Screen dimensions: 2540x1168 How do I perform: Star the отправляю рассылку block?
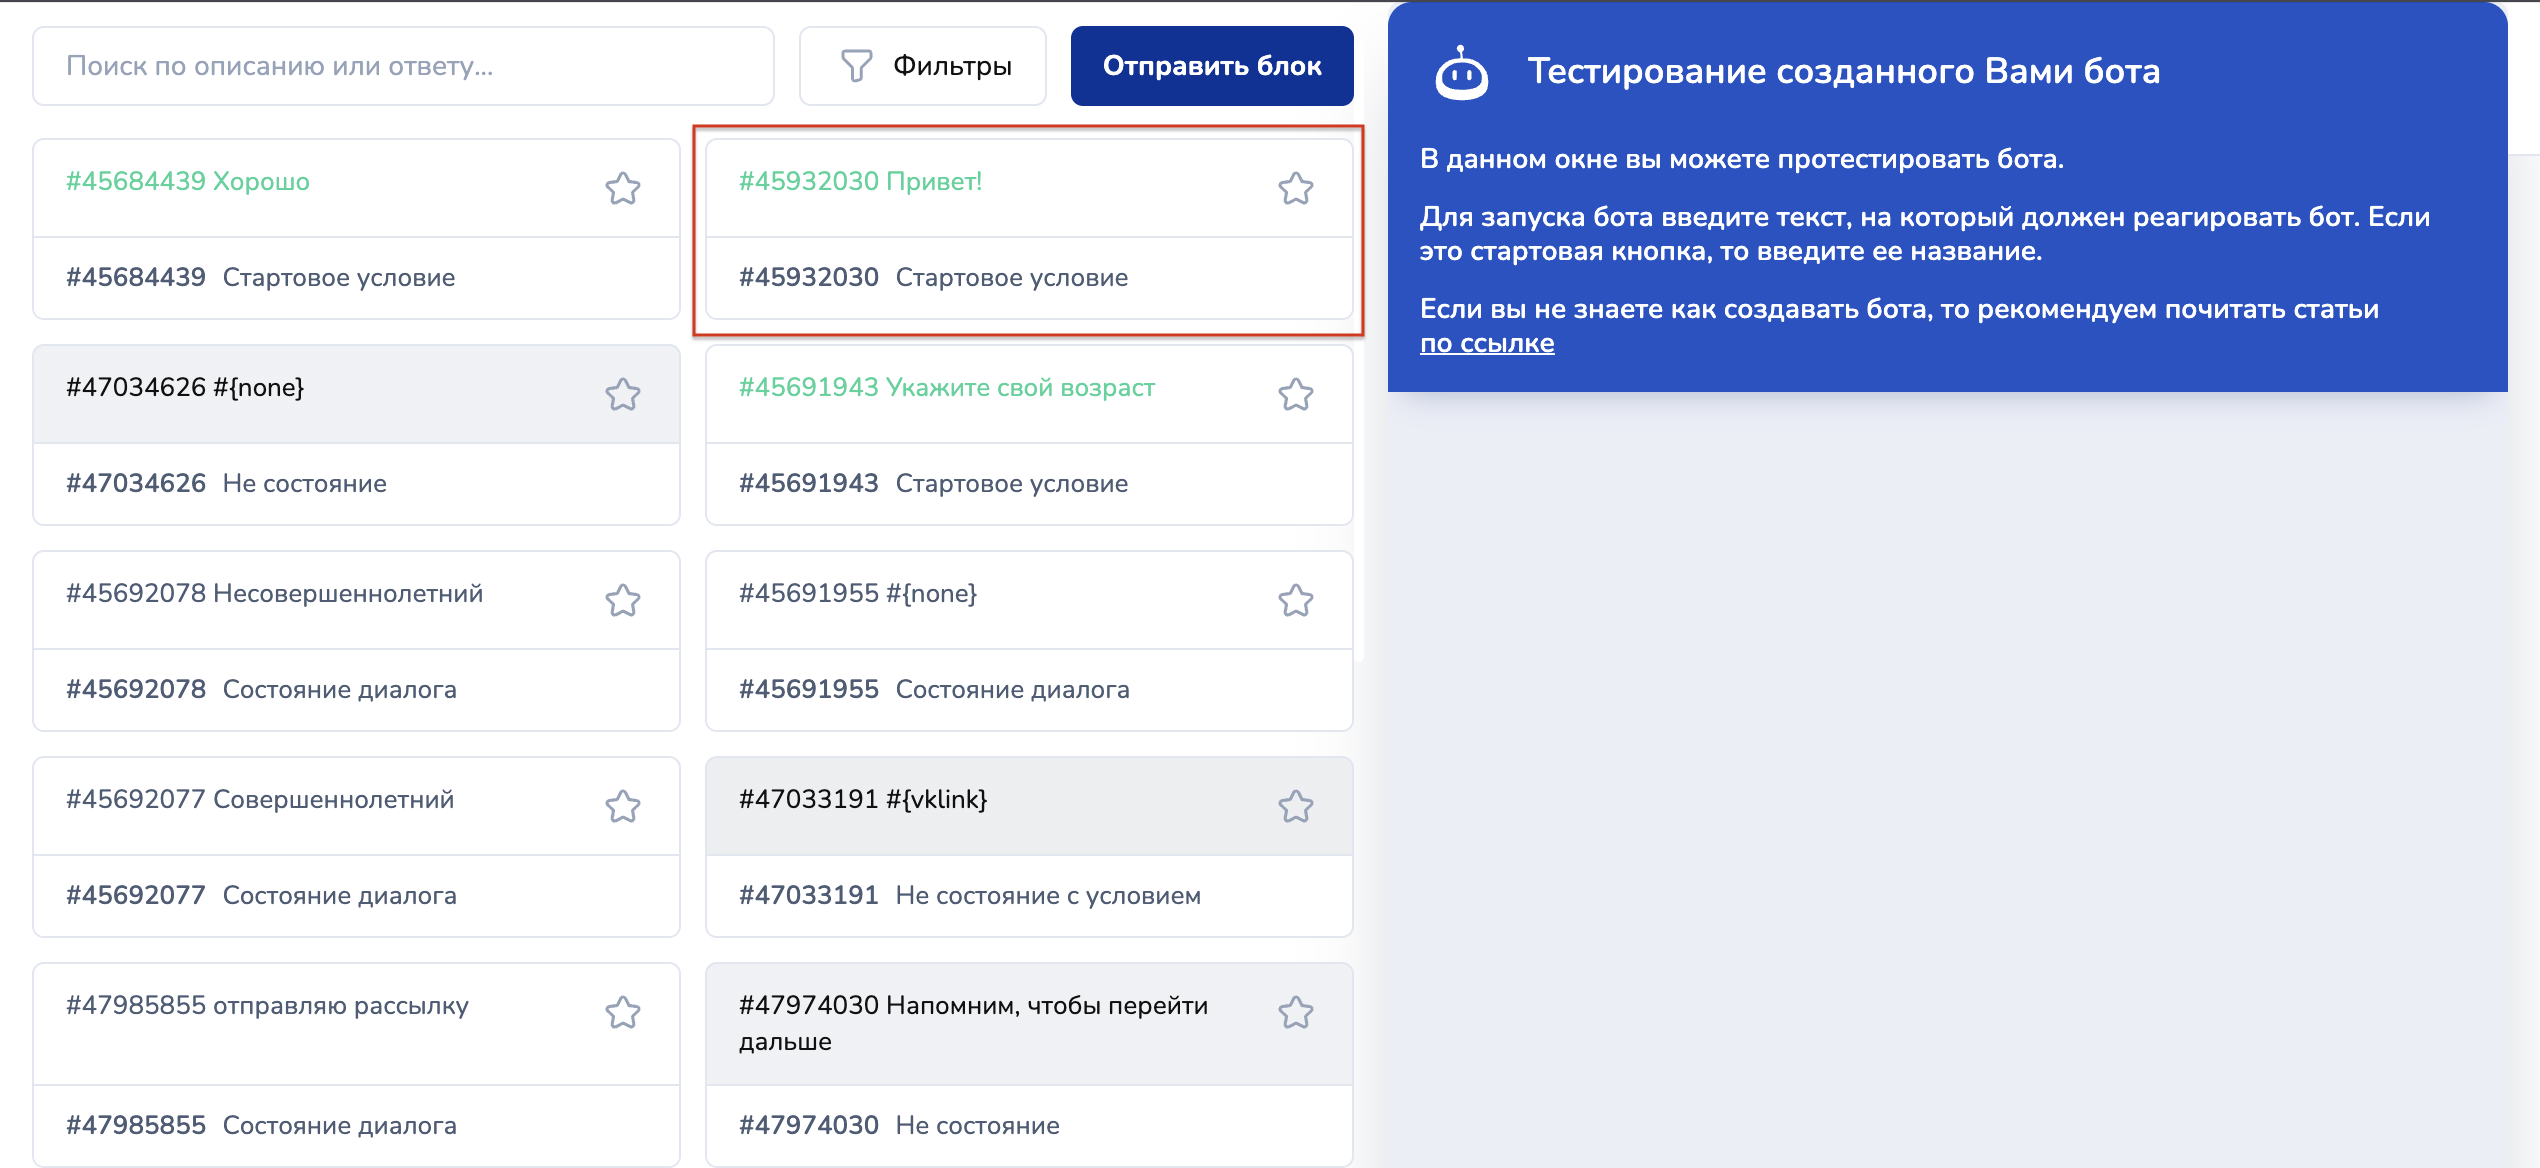pos(622,1012)
